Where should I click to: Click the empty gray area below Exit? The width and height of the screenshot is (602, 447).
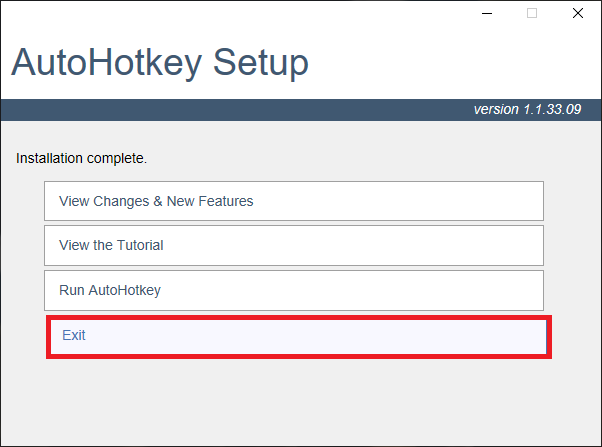click(301, 402)
